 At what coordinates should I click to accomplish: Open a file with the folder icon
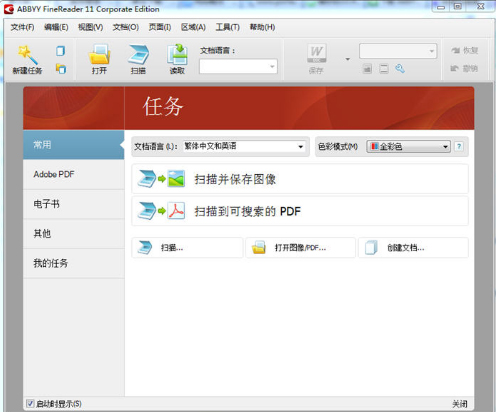click(99, 54)
